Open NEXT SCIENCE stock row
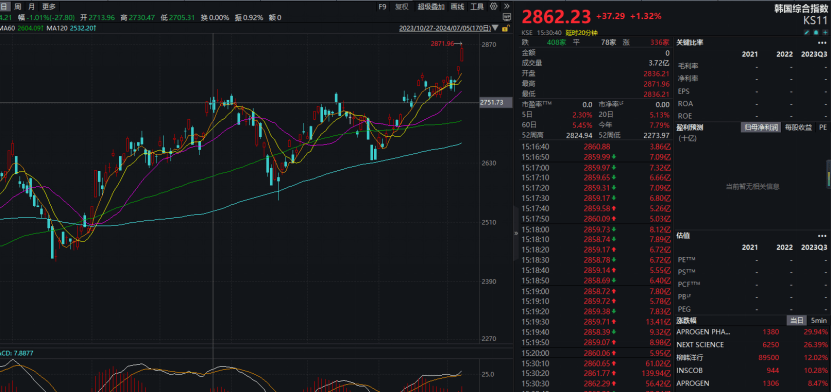The width and height of the screenshot is (831, 392). 753,345
